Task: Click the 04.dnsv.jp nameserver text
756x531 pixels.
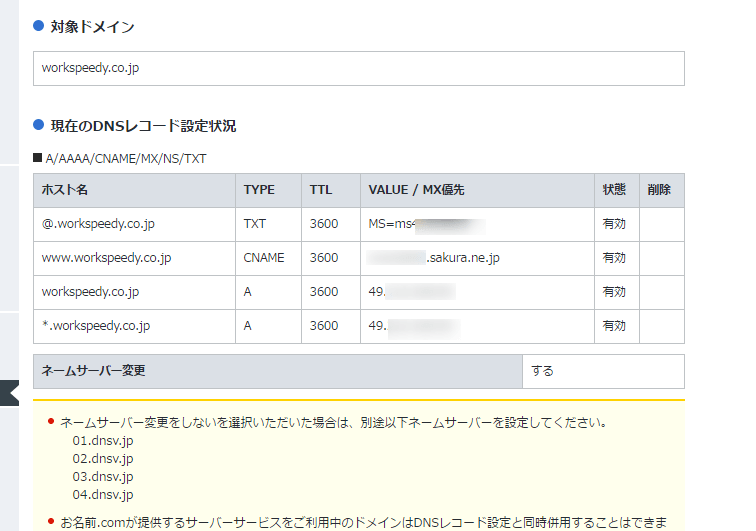Action: coord(102,495)
